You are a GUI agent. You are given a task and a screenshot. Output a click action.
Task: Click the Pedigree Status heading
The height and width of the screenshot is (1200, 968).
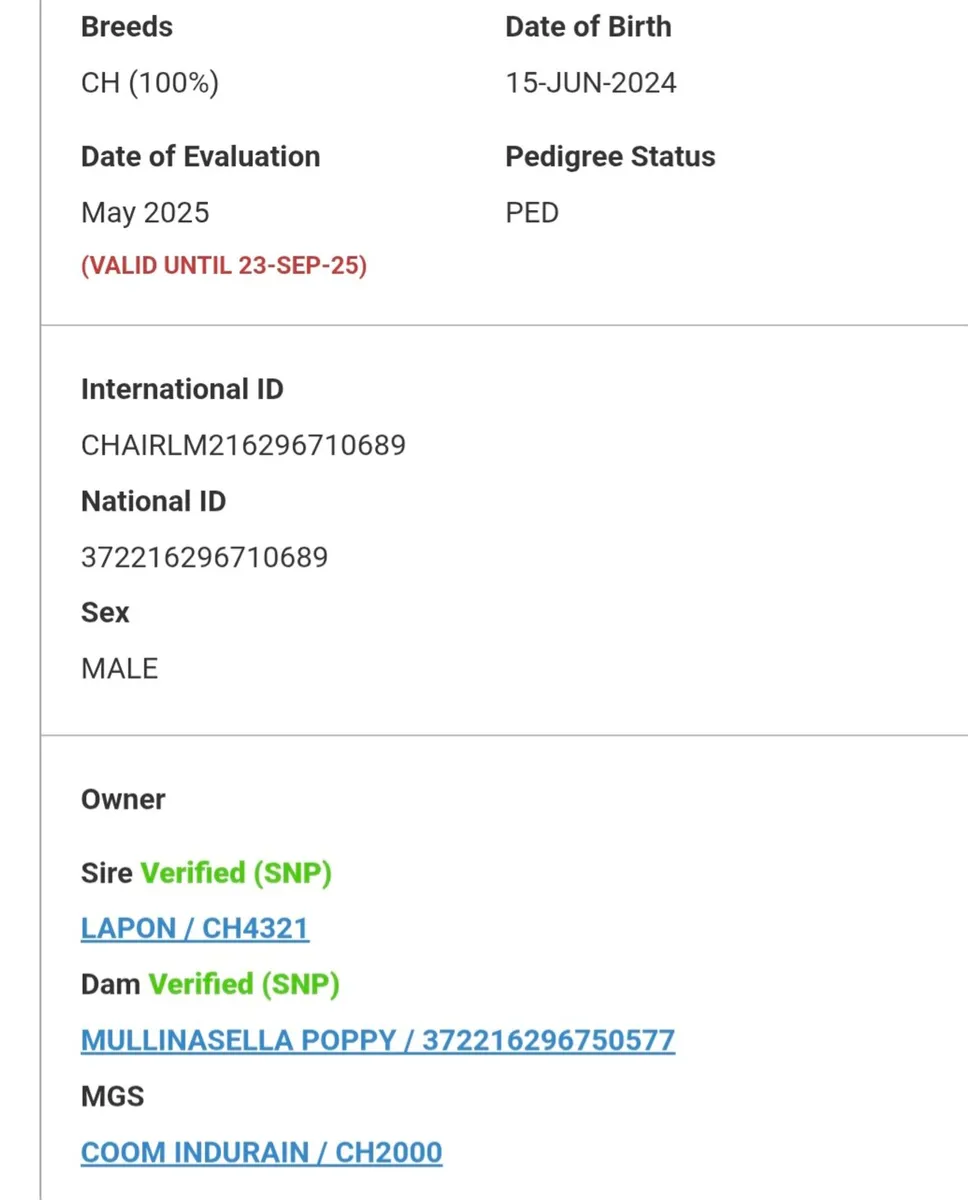[610, 157]
